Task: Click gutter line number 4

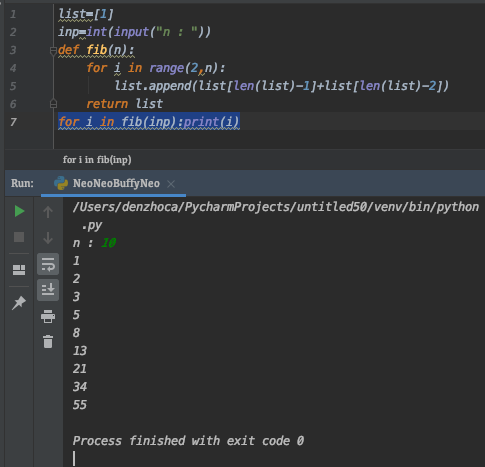Action: point(13,68)
